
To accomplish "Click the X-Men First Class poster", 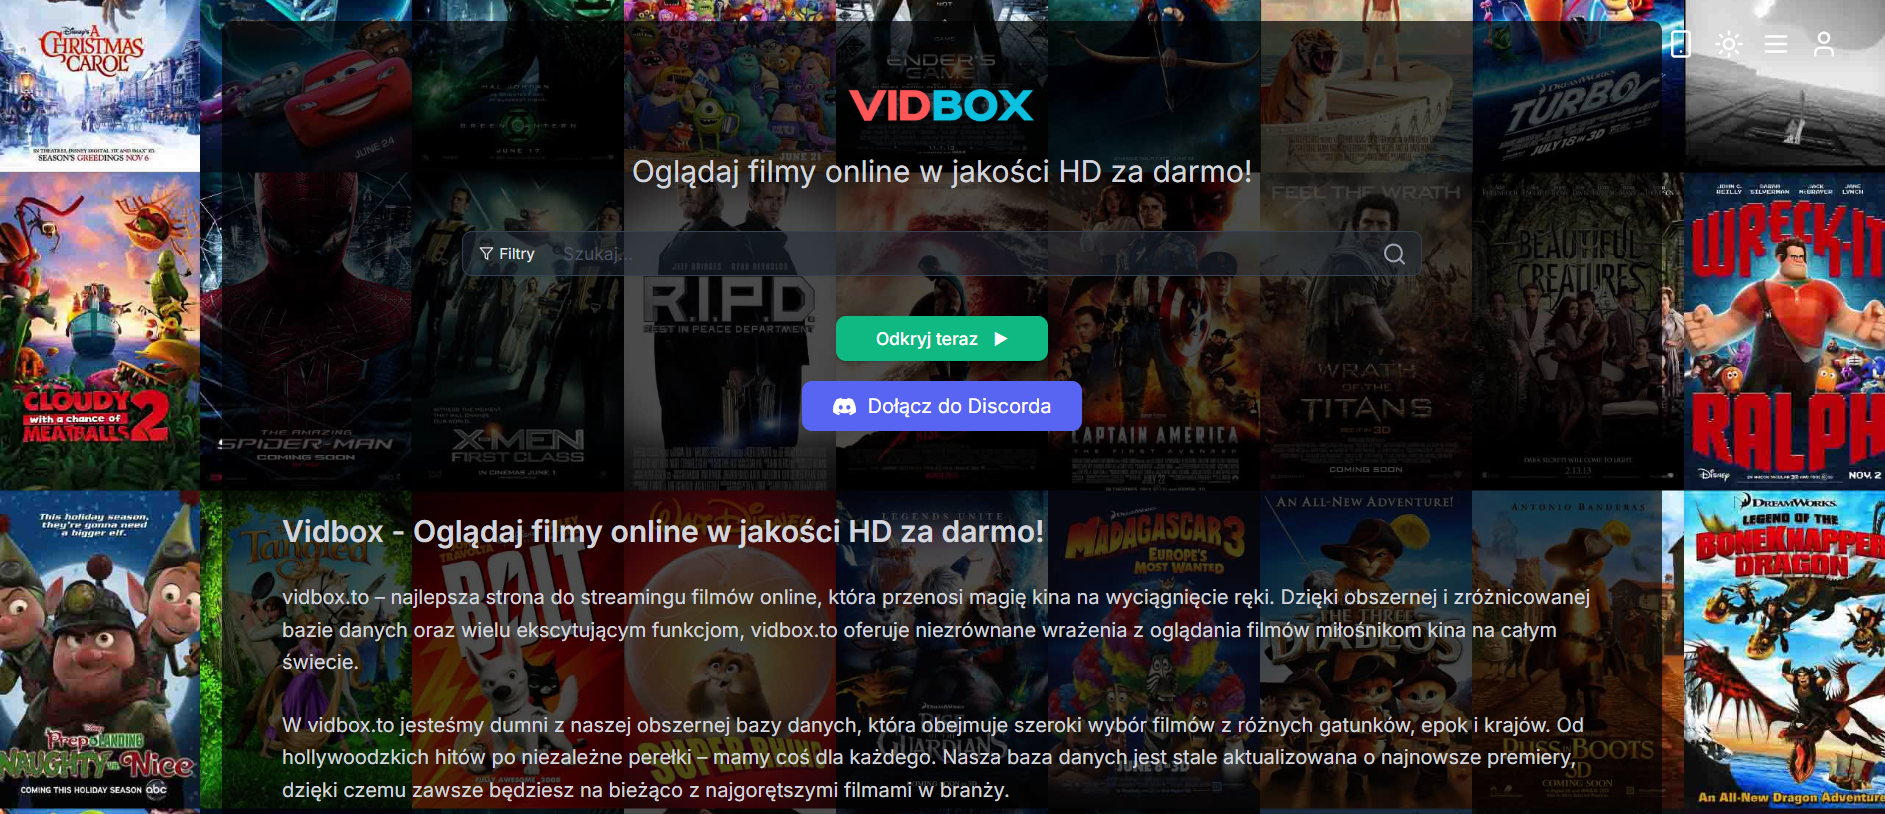I will tap(518, 331).
